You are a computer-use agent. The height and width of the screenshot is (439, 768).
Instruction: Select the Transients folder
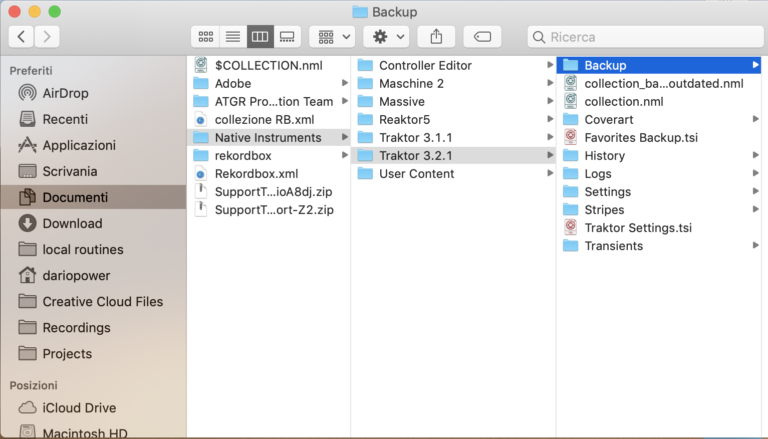tap(659, 246)
